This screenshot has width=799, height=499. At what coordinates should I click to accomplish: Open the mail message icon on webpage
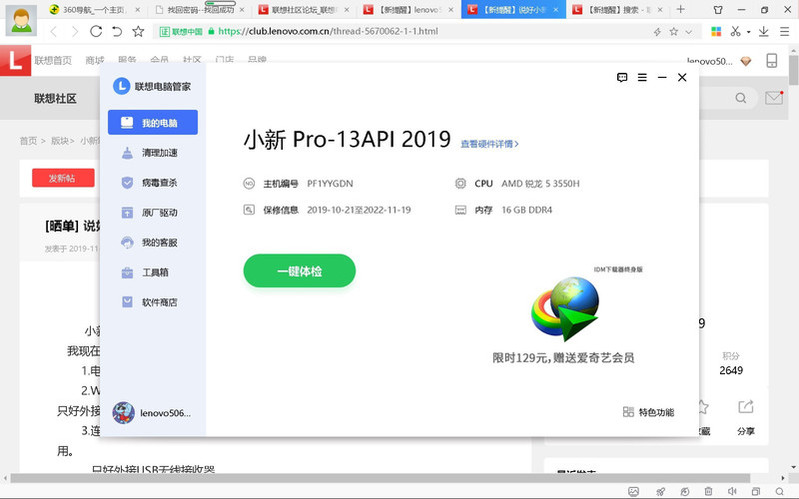point(774,97)
